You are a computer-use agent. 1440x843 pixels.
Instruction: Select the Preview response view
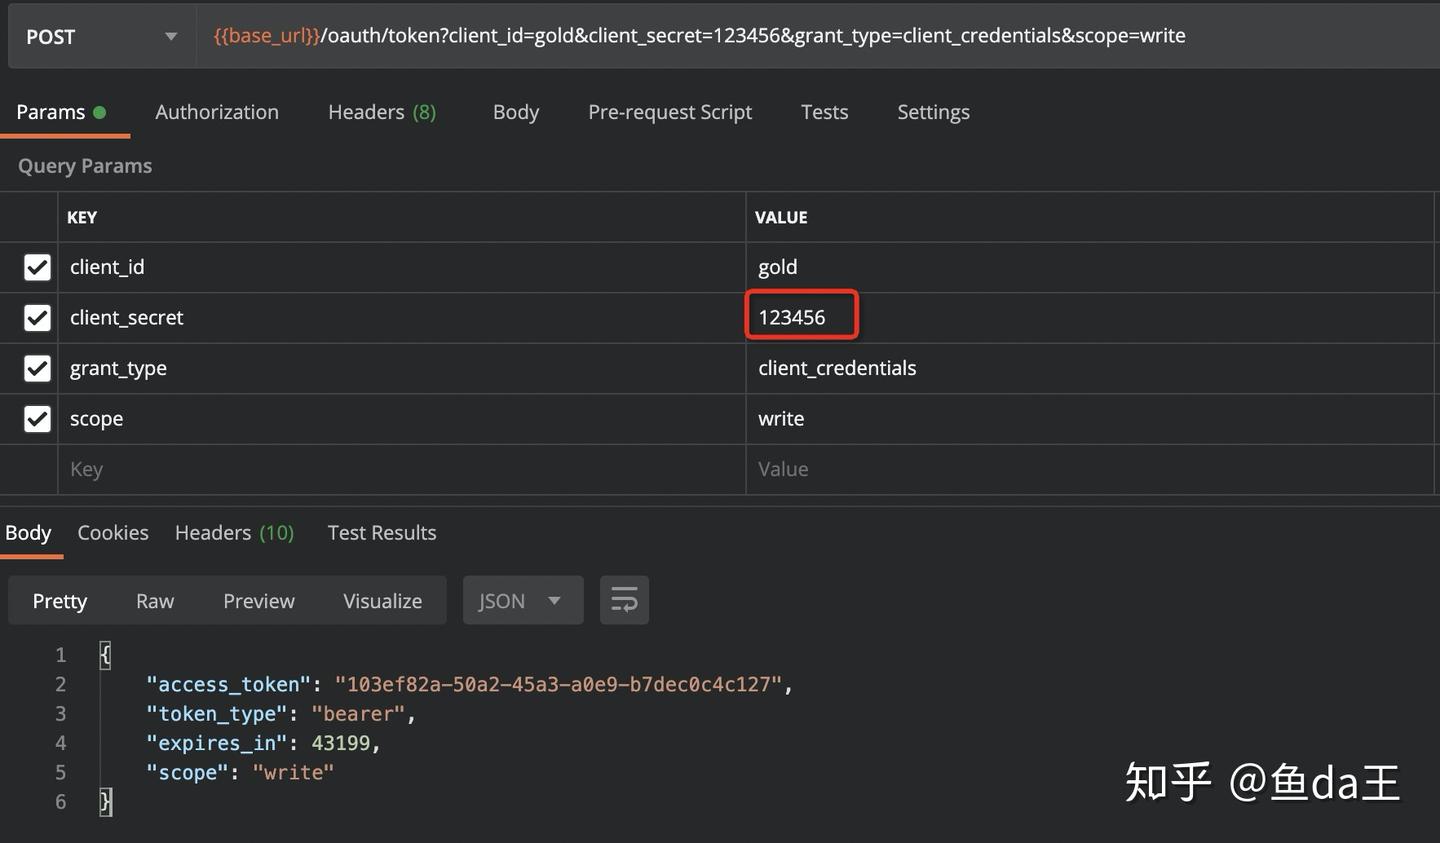tap(259, 600)
